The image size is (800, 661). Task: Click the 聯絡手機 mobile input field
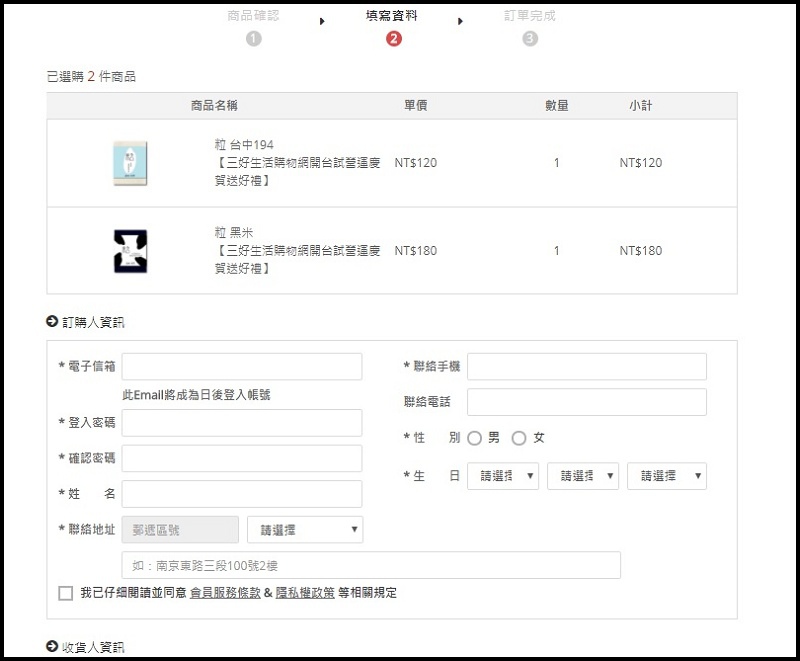[587, 366]
